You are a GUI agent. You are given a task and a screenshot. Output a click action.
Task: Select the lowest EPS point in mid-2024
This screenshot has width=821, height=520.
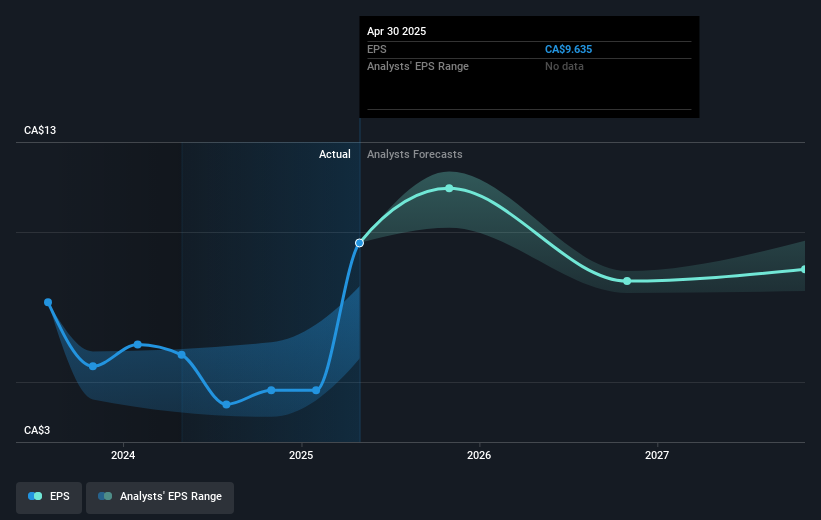pos(226,404)
